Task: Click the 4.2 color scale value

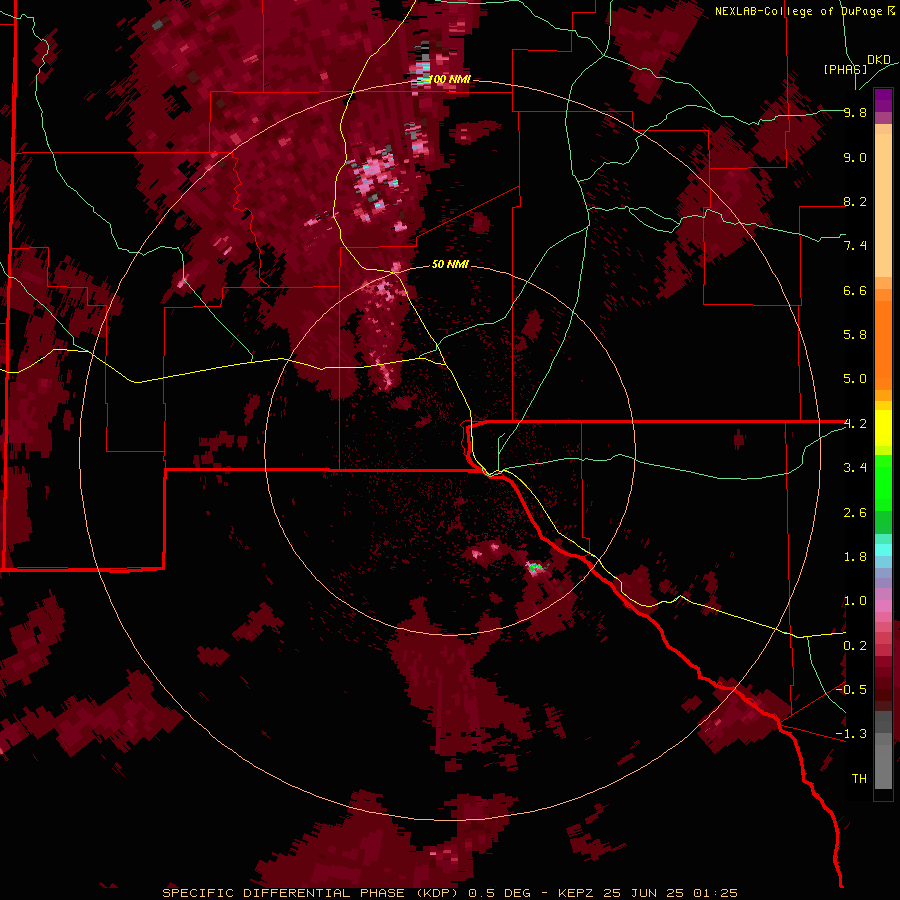Action: 855,424
